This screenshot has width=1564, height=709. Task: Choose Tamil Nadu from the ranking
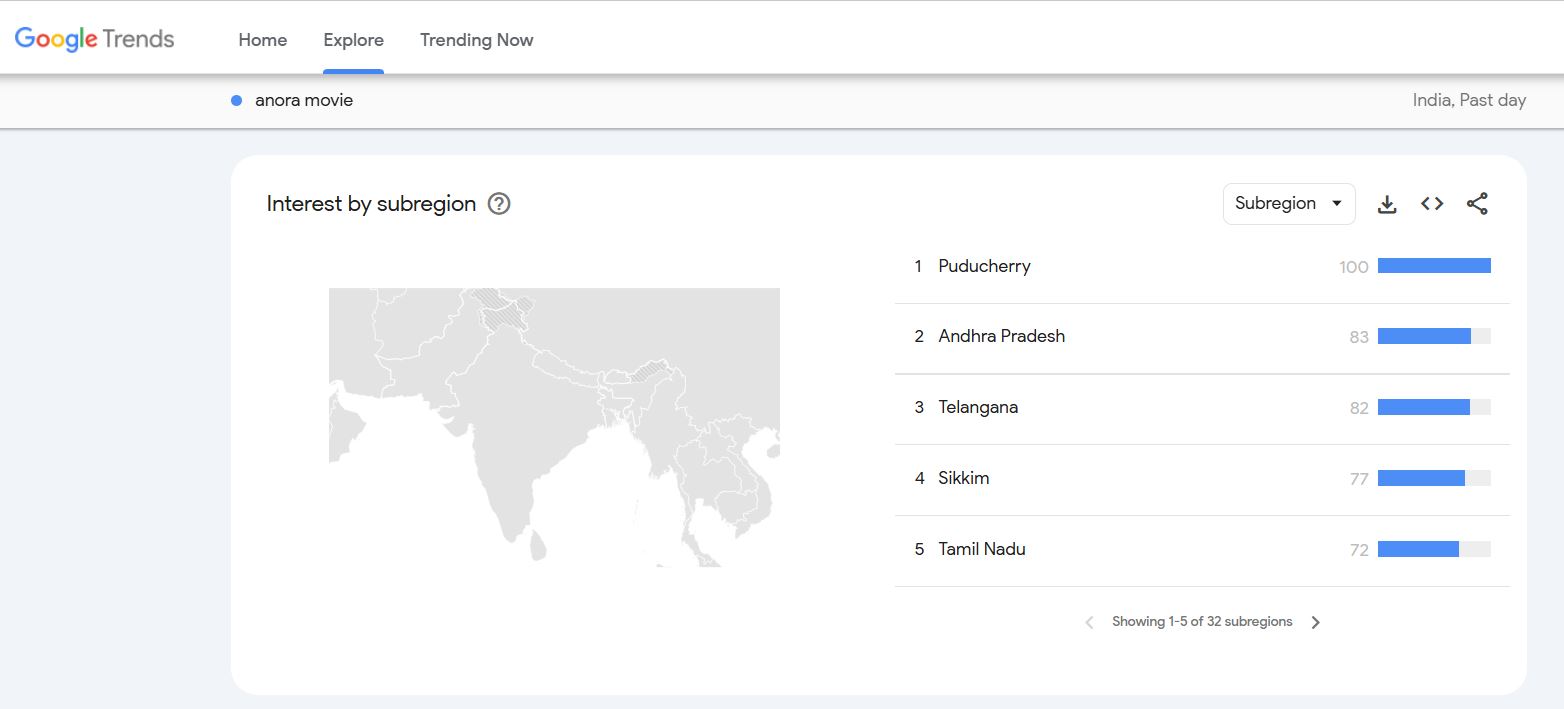coord(981,549)
